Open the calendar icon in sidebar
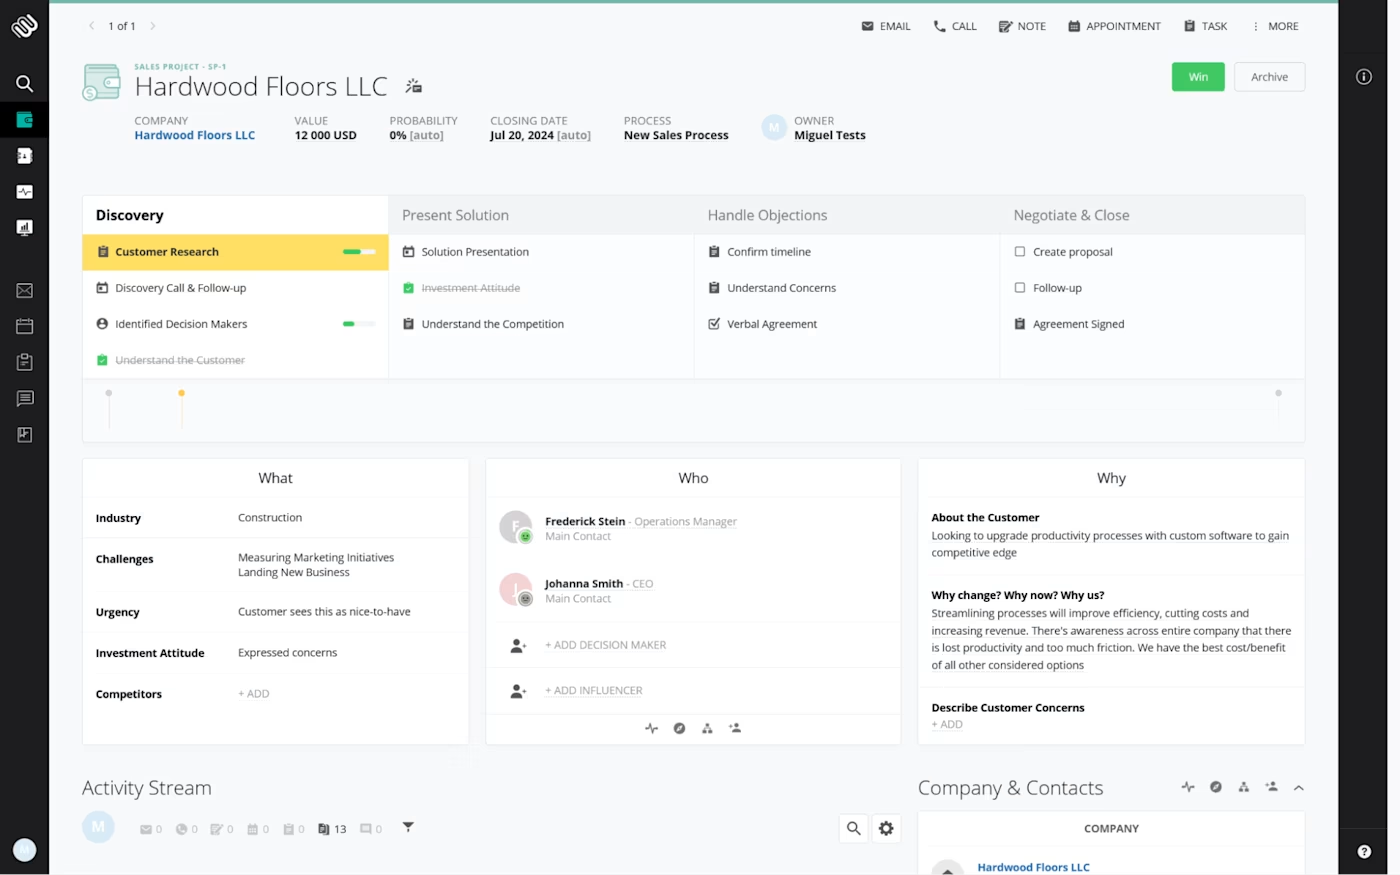This screenshot has width=1400, height=875. coord(24,326)
